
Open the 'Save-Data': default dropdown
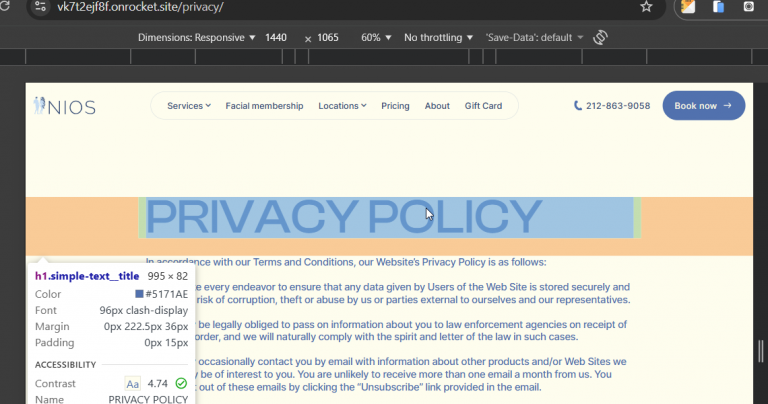(534, 38)
